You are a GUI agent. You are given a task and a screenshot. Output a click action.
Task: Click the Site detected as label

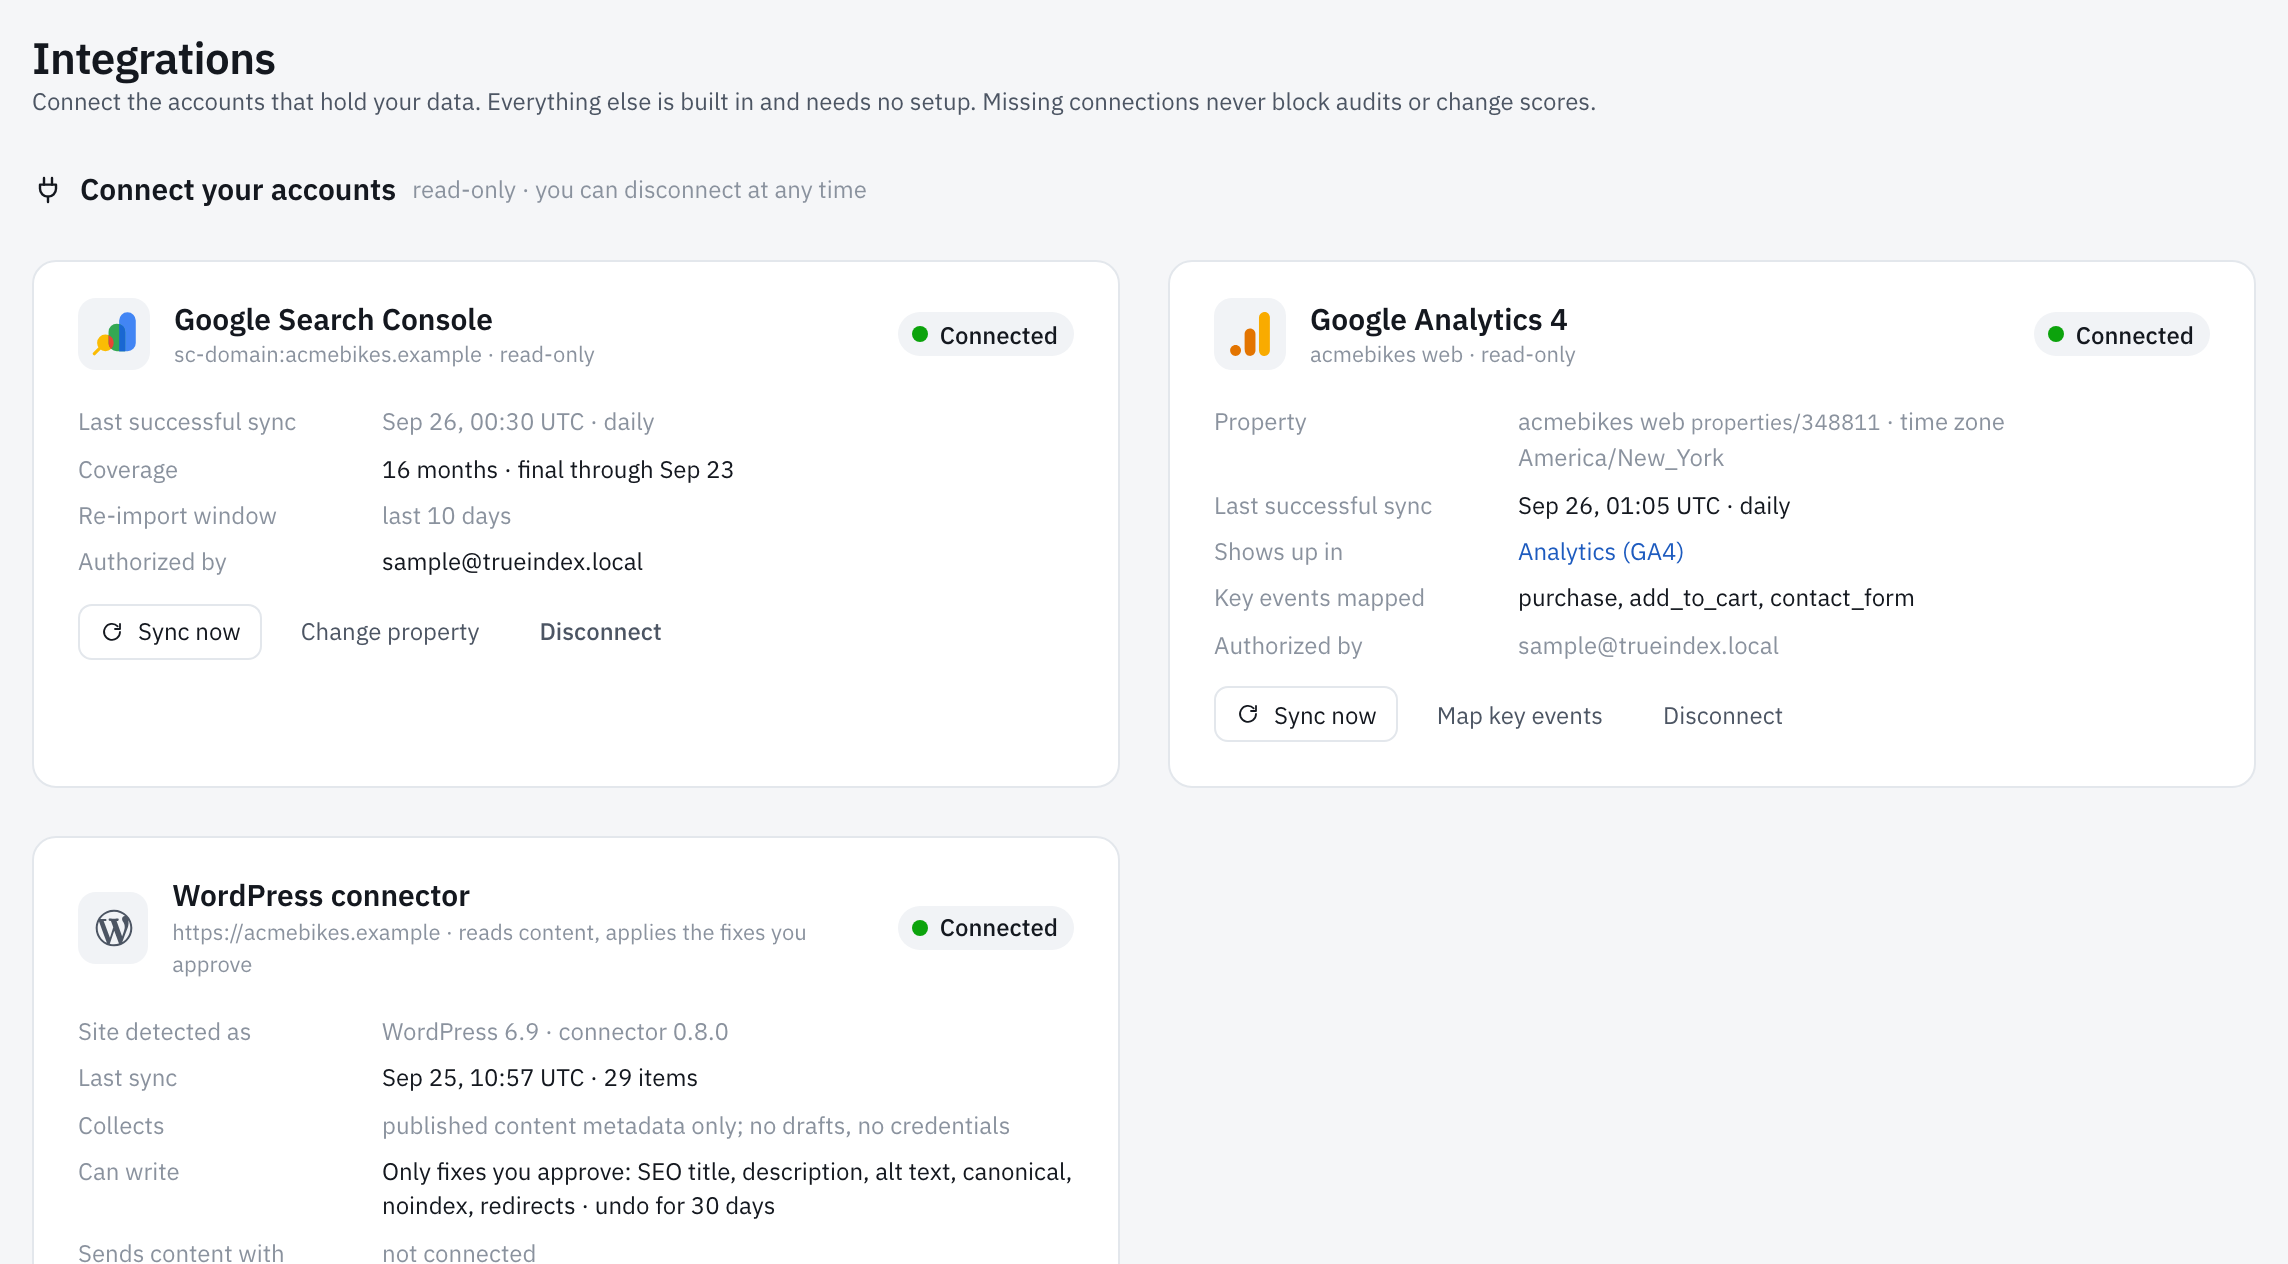coord(164,1032)
